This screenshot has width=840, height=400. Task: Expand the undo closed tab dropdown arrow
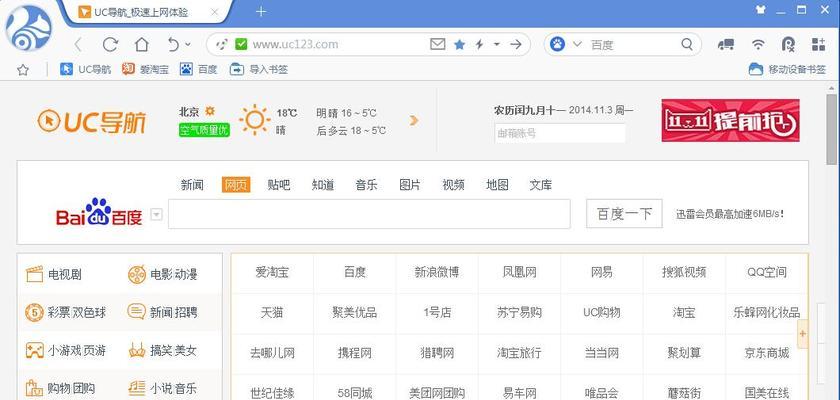pos(188,44)
